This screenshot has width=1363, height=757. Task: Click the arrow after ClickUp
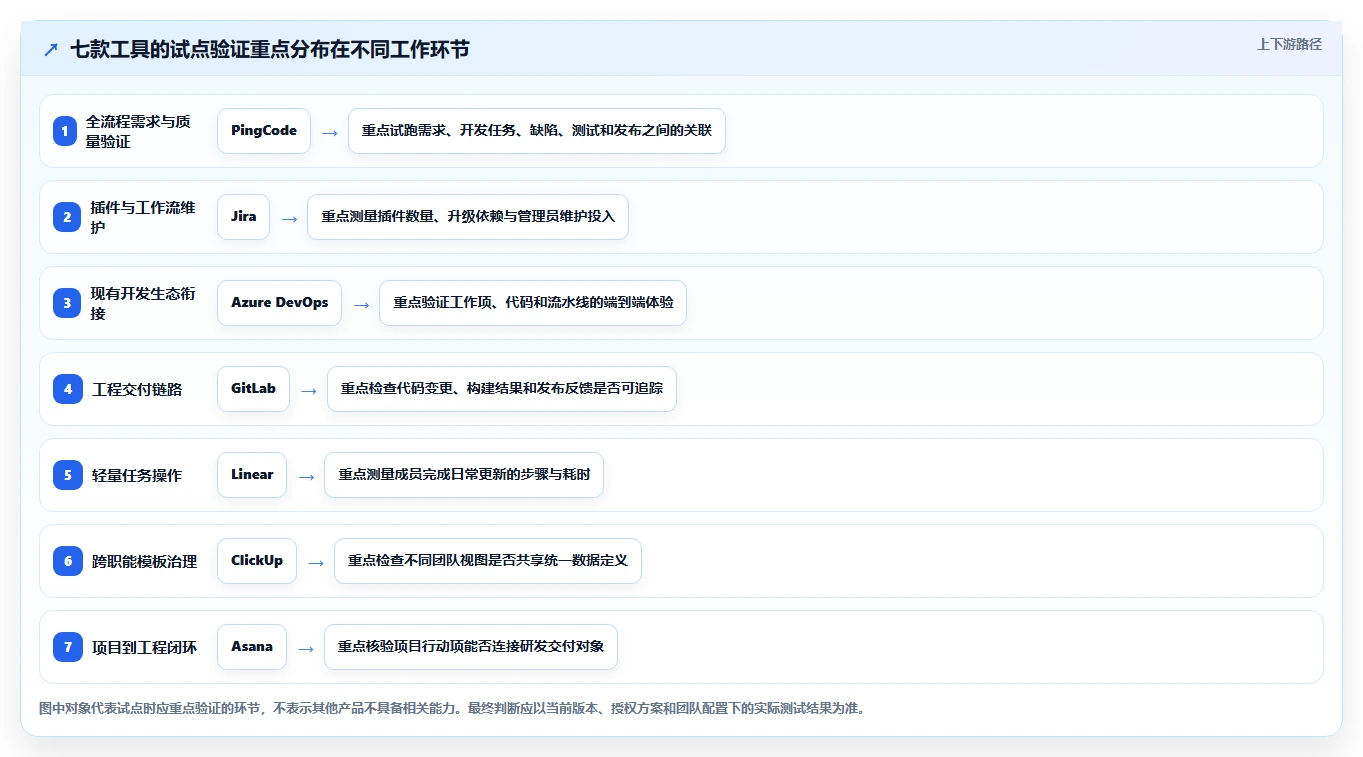[x=316, y=562]
